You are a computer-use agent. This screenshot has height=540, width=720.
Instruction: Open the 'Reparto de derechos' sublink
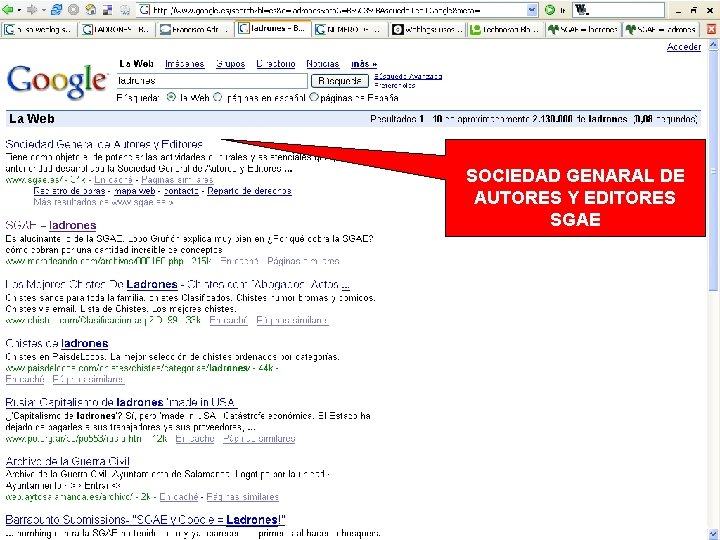click(x=249, y=191)
